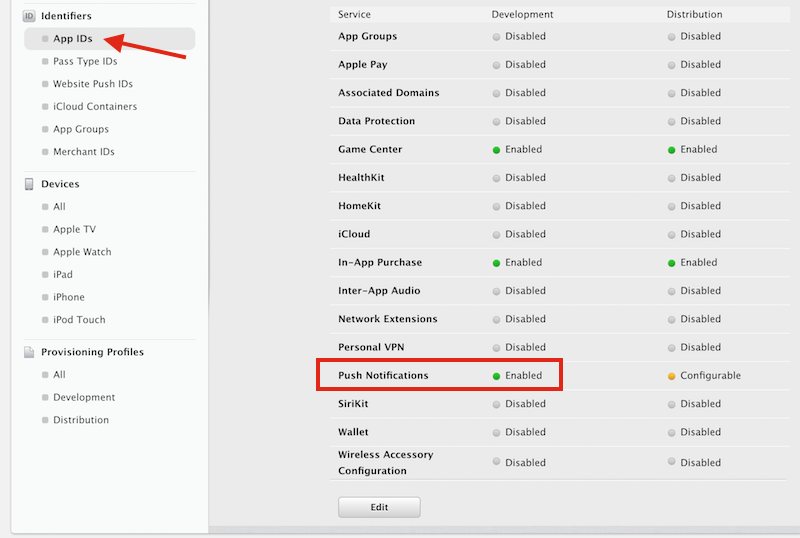
Task: Show iPhone devices list
Action: (69, 297)
